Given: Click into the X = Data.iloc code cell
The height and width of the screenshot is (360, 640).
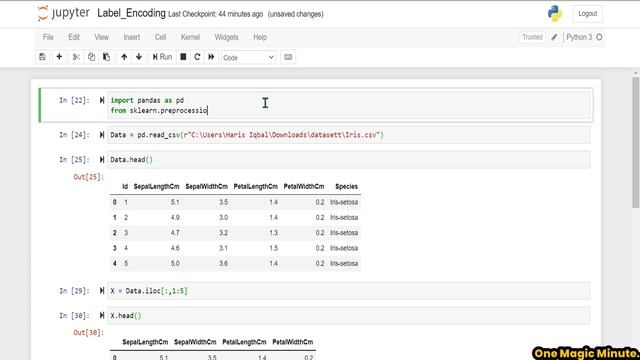Looking at the screenshot, I should pos(349,291).
